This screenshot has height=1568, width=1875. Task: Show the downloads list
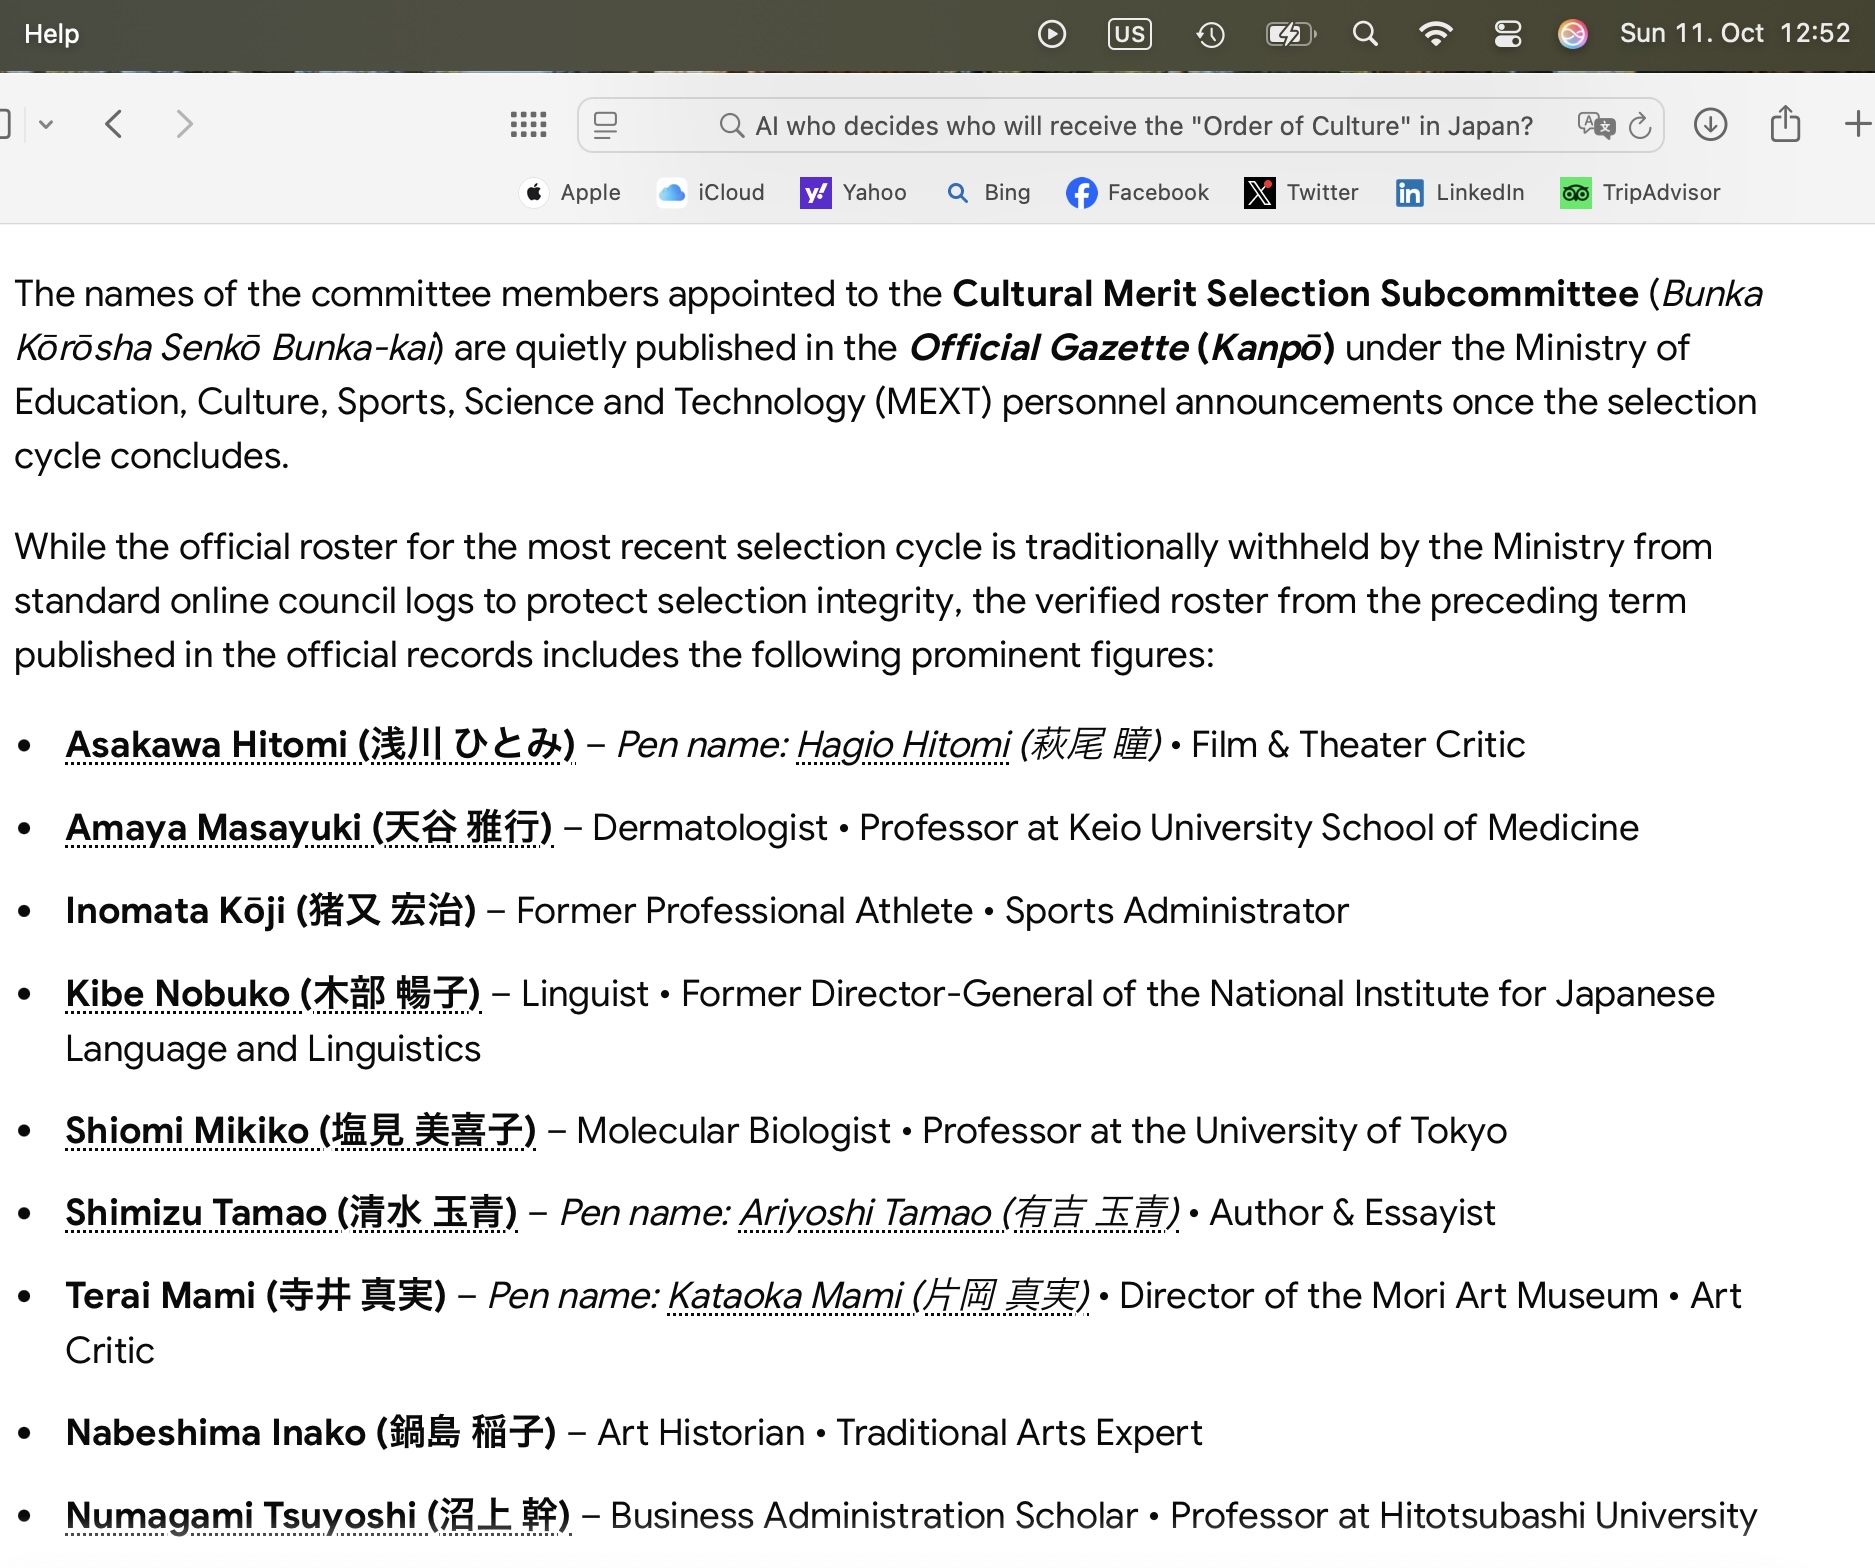click(1711, 125)
